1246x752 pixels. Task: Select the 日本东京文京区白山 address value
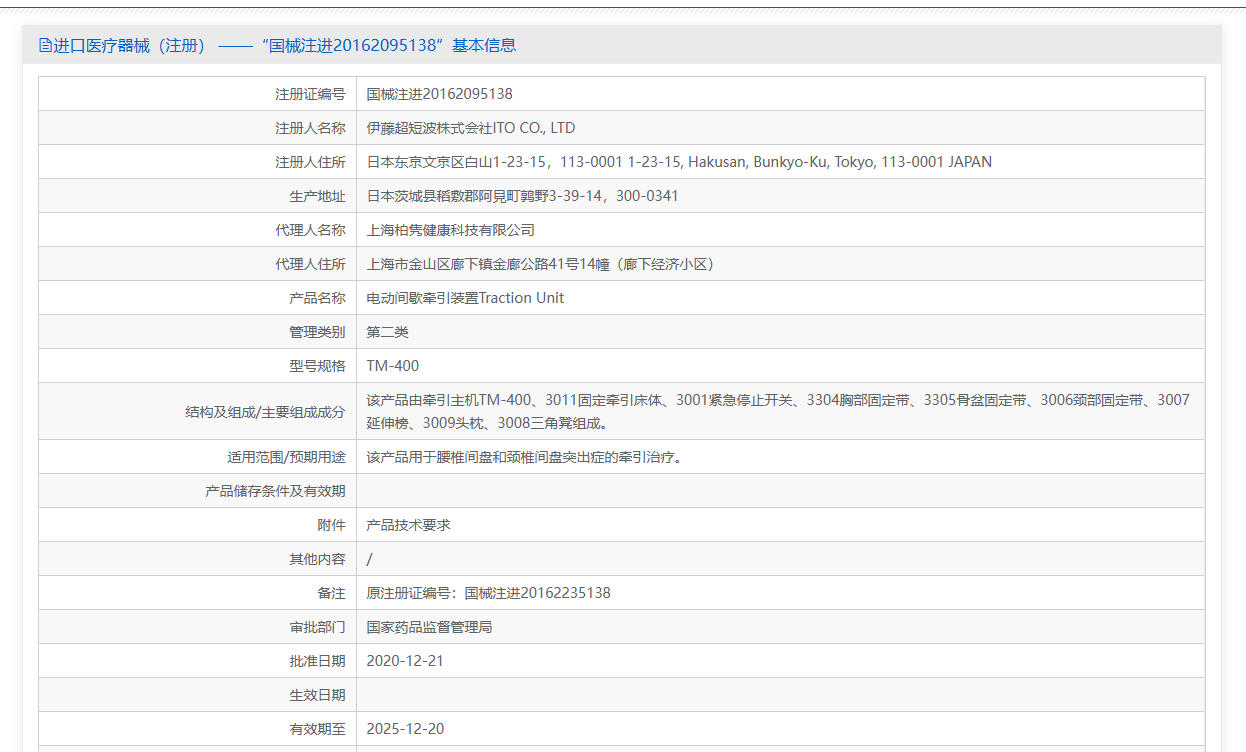tap(679, 162)
